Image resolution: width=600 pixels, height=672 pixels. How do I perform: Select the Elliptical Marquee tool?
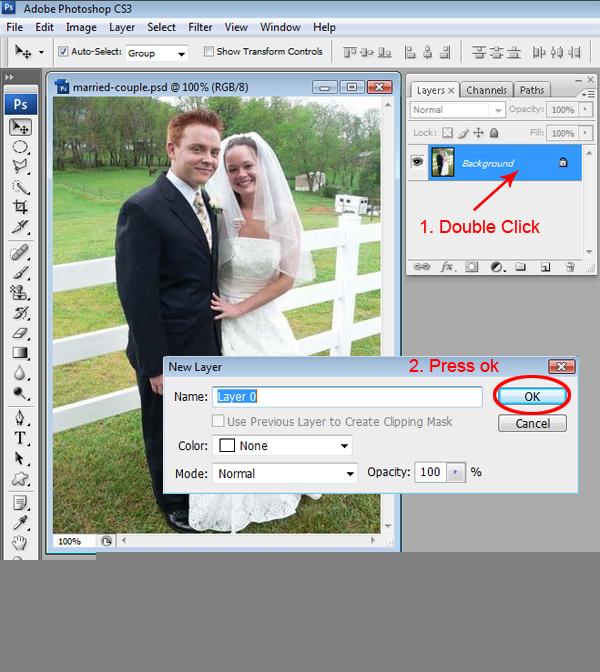pos(20,147)
